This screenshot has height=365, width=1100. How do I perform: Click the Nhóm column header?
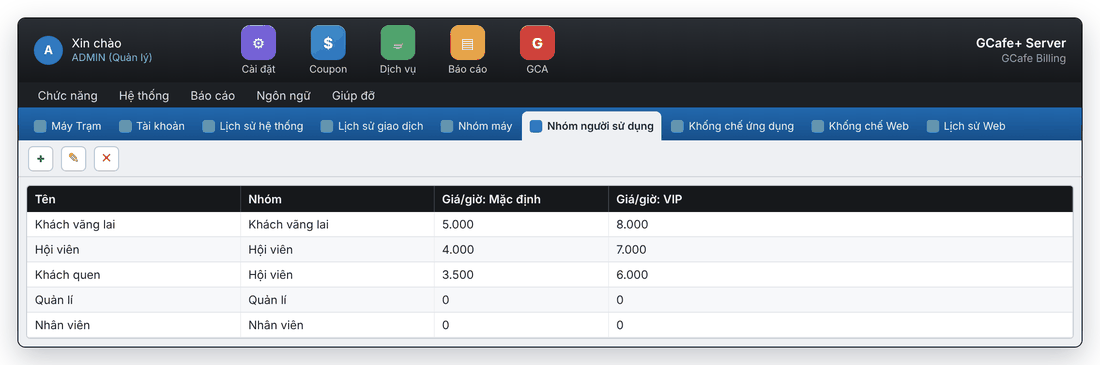(x=337, y=199)
